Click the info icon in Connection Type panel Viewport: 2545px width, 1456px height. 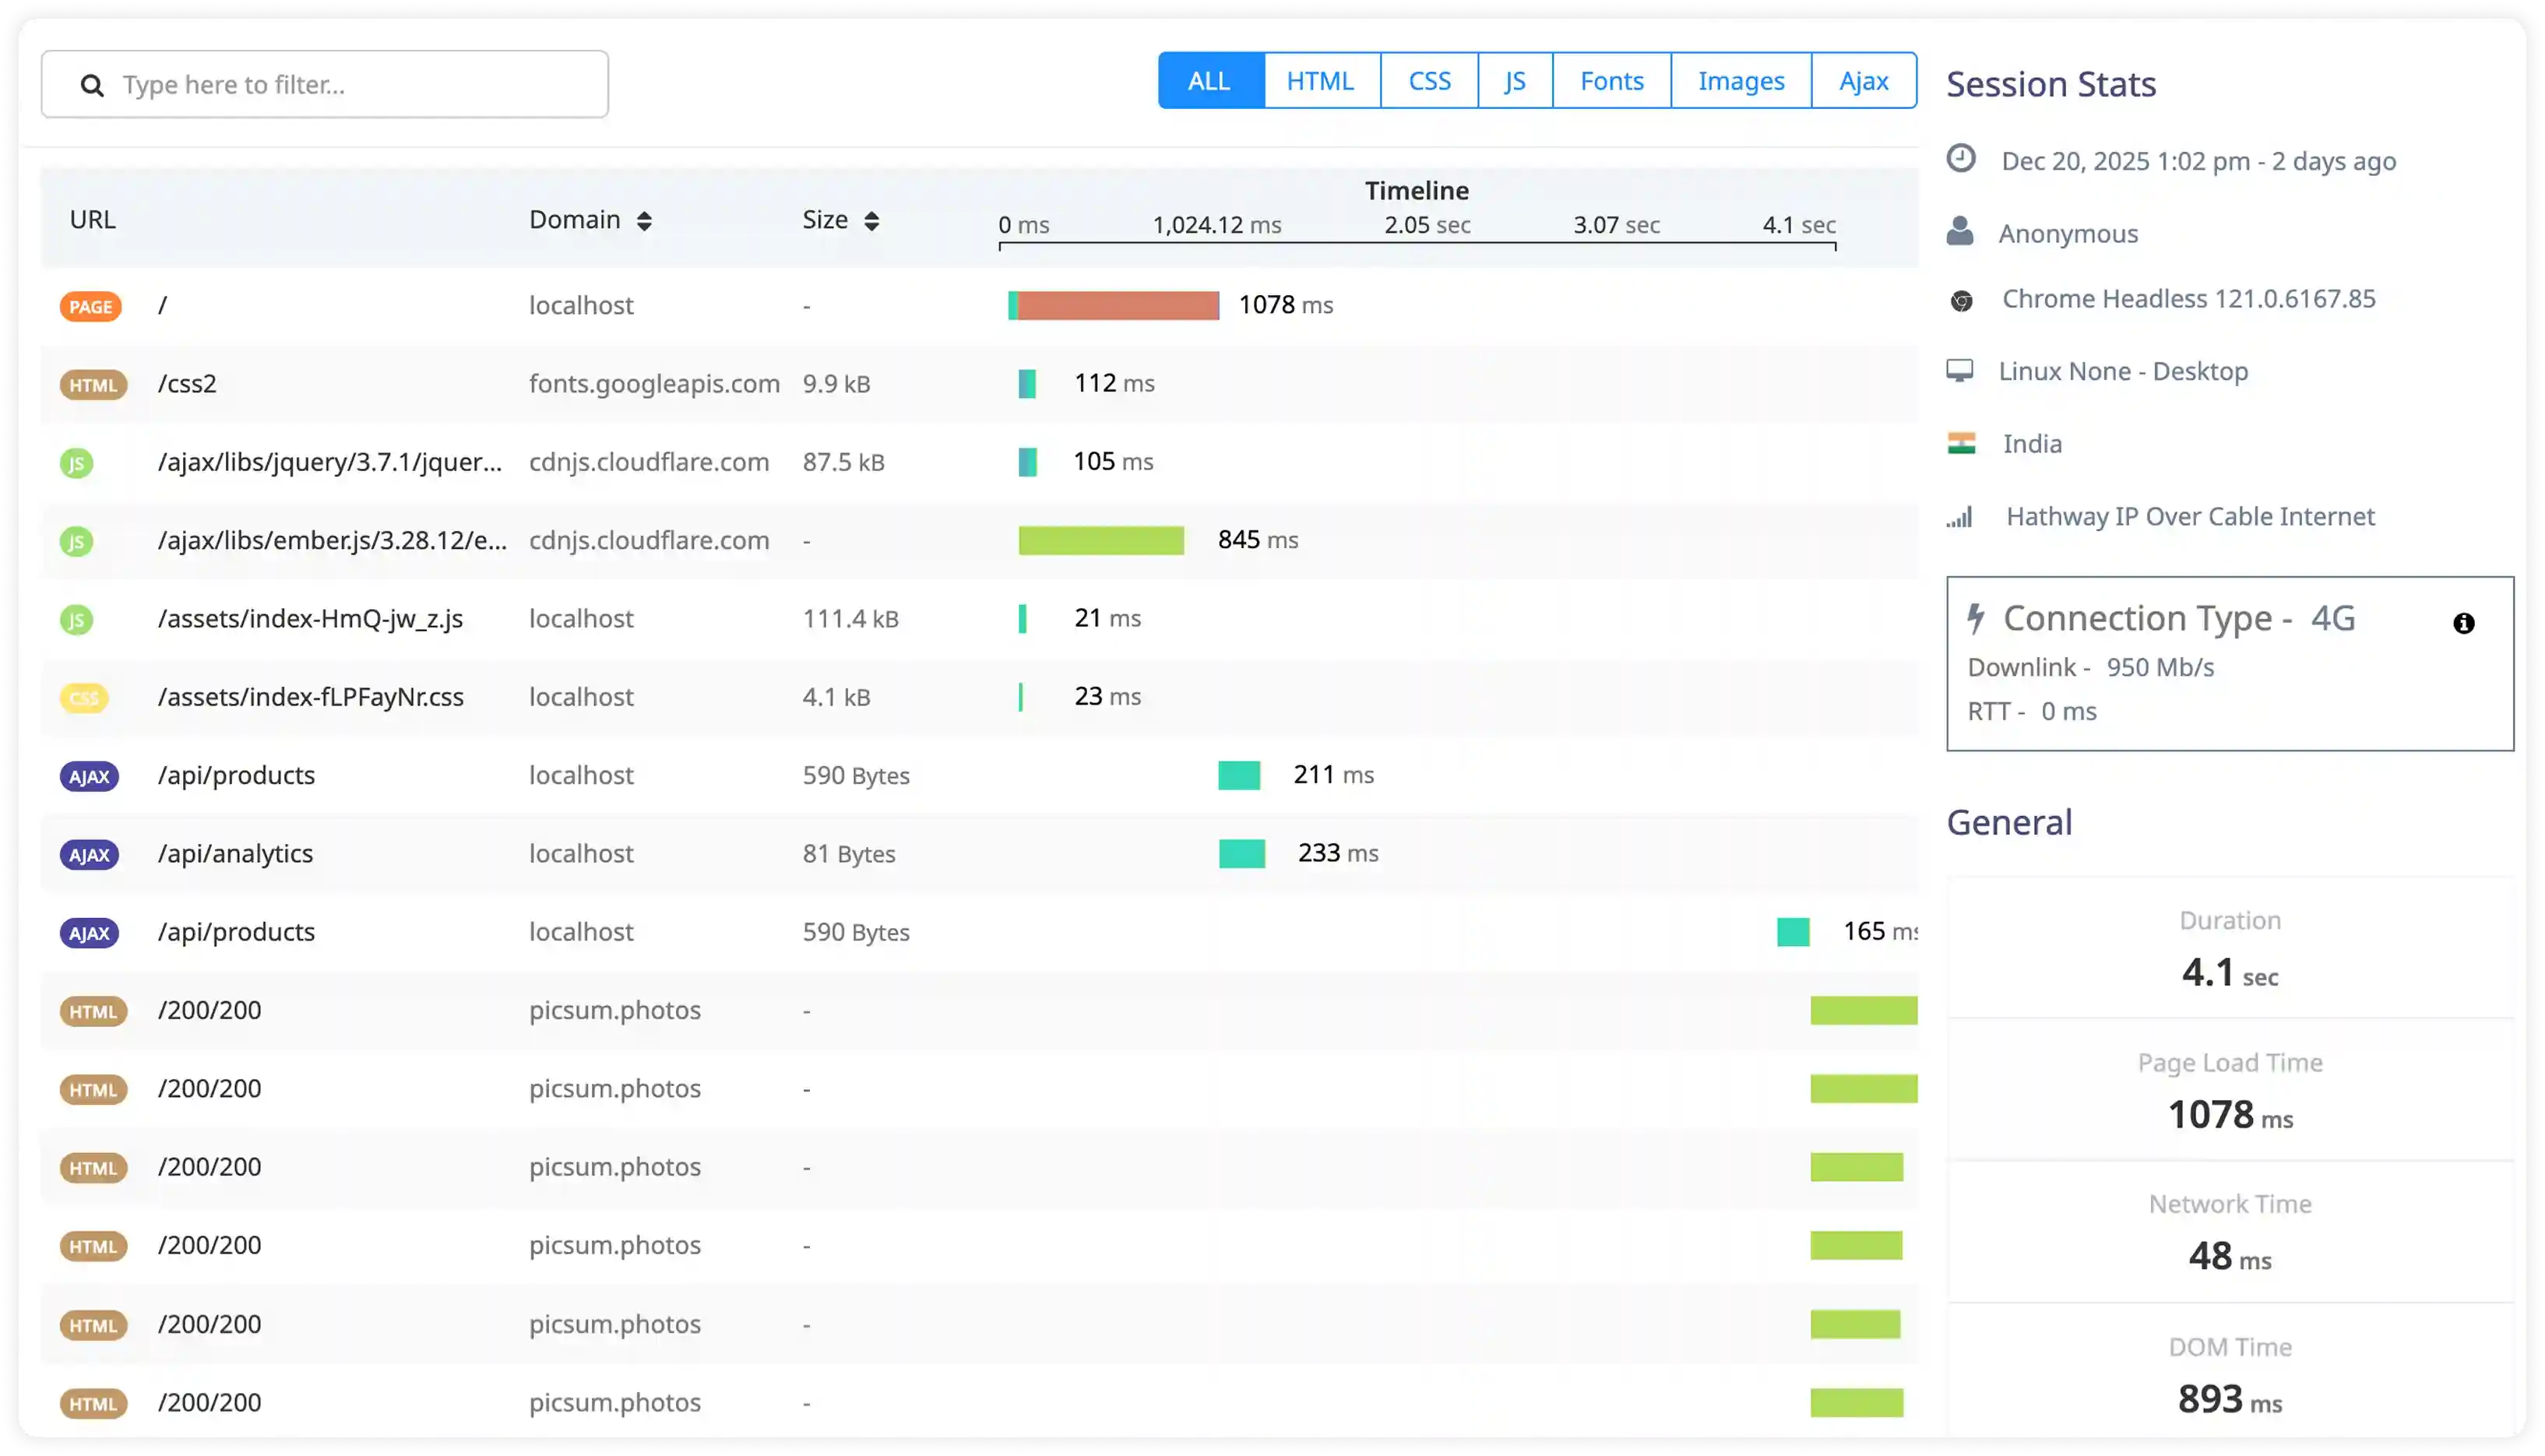[x=2463, y=622]
